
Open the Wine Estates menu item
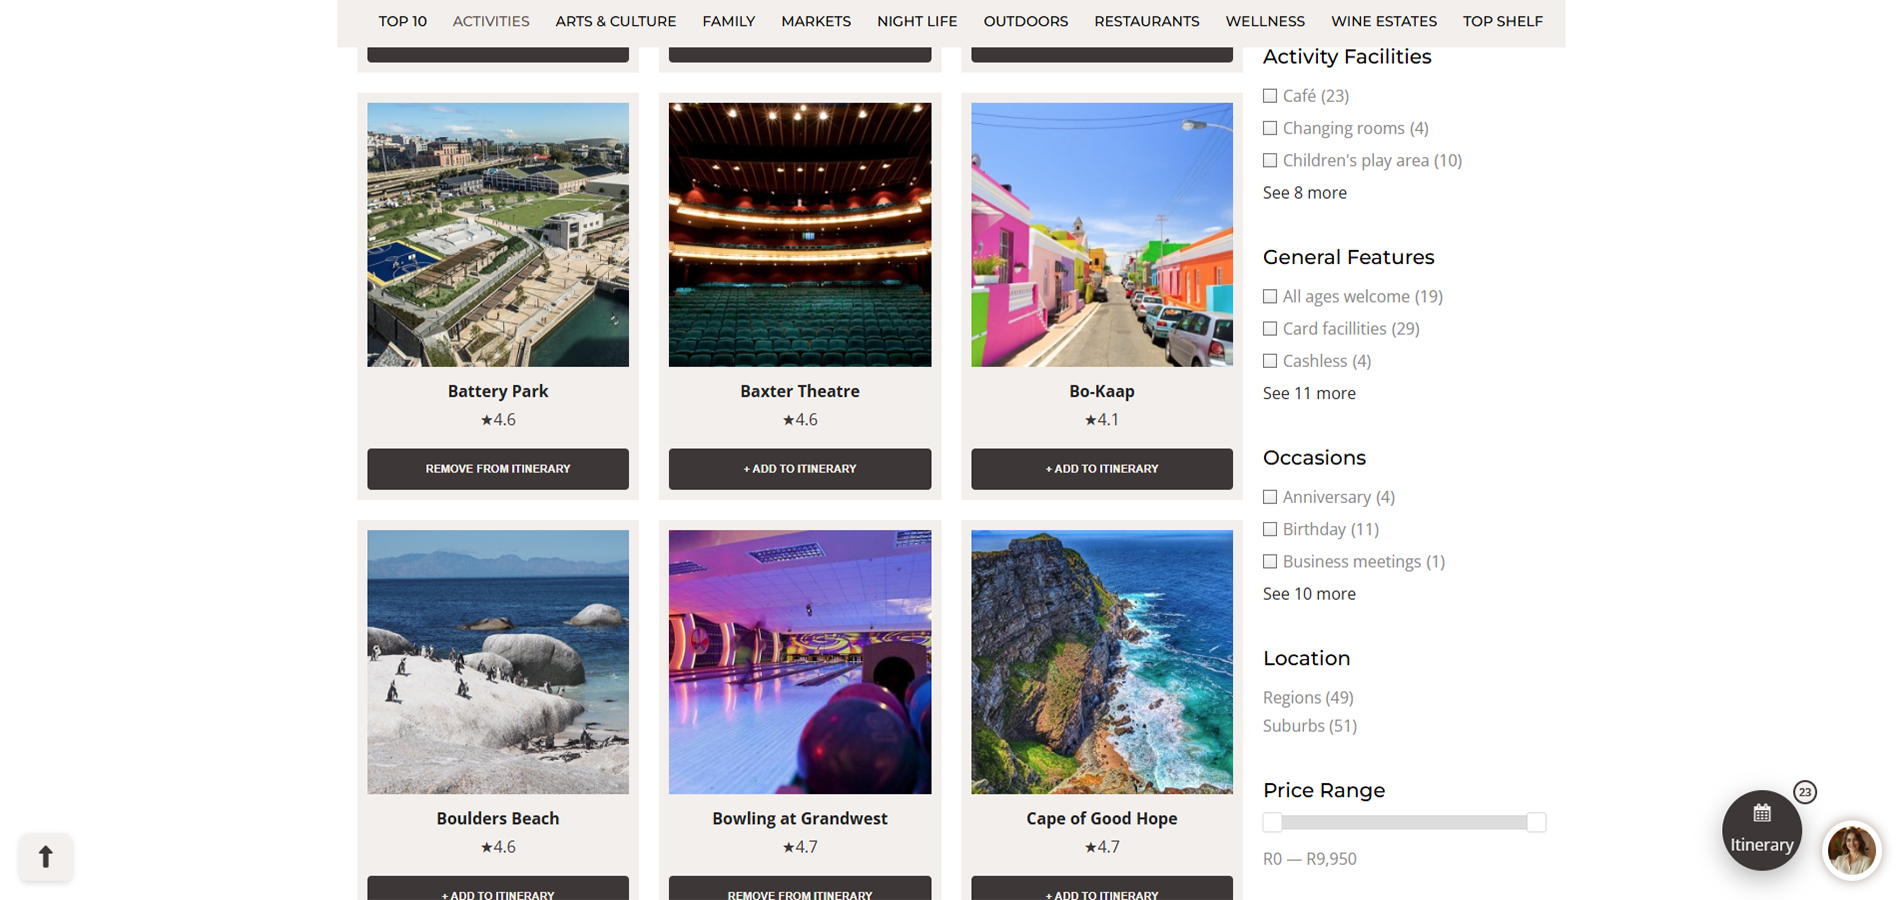1383,21
